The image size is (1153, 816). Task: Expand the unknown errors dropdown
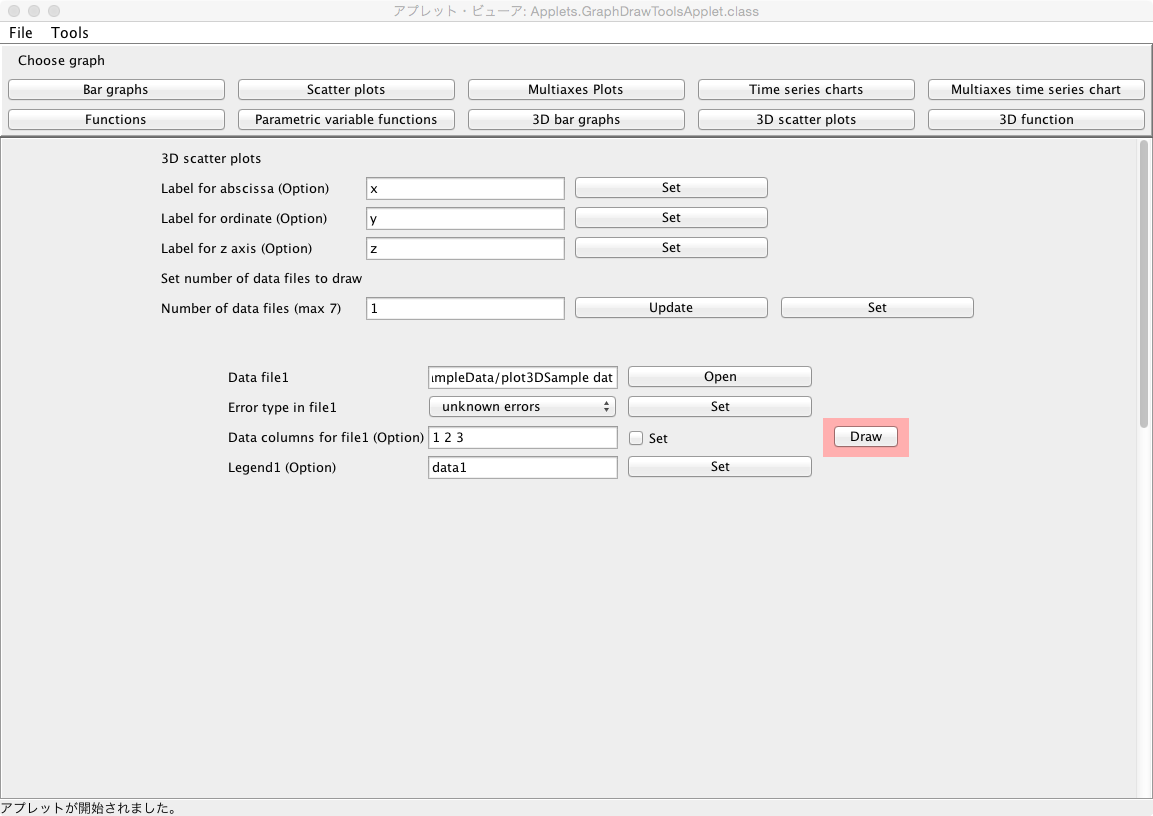[x=523, y=407]
